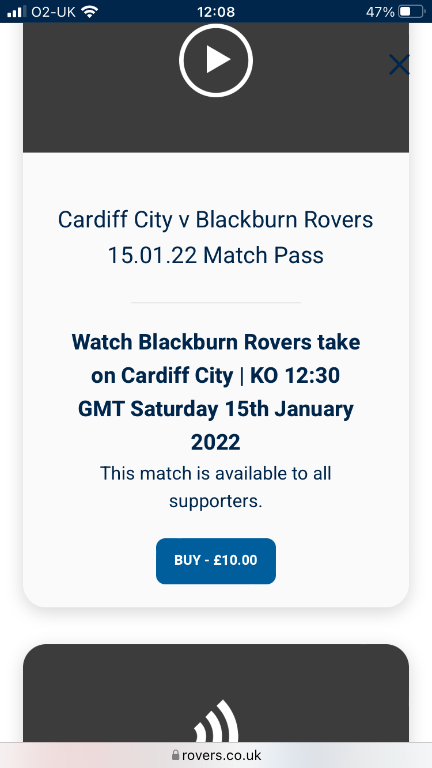Screen dimensions: 432x768
Task: Tap the battery icon in status bar
Action: click(x=411, y=11)
